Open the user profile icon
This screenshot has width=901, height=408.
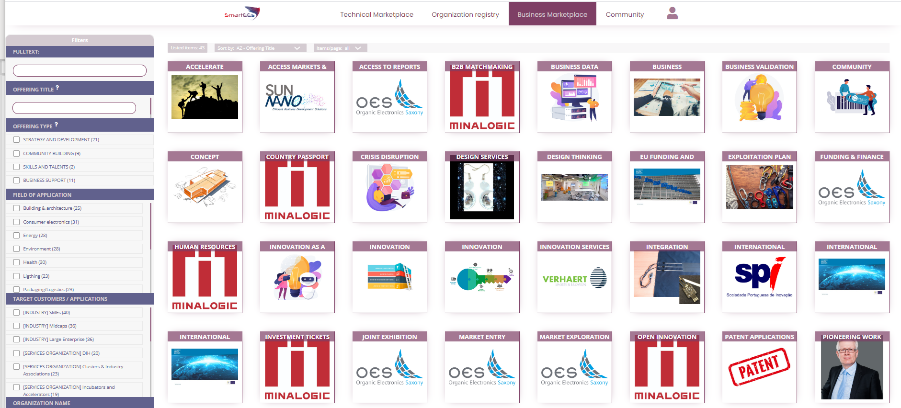pyautogui.click(x=672, y=14)
